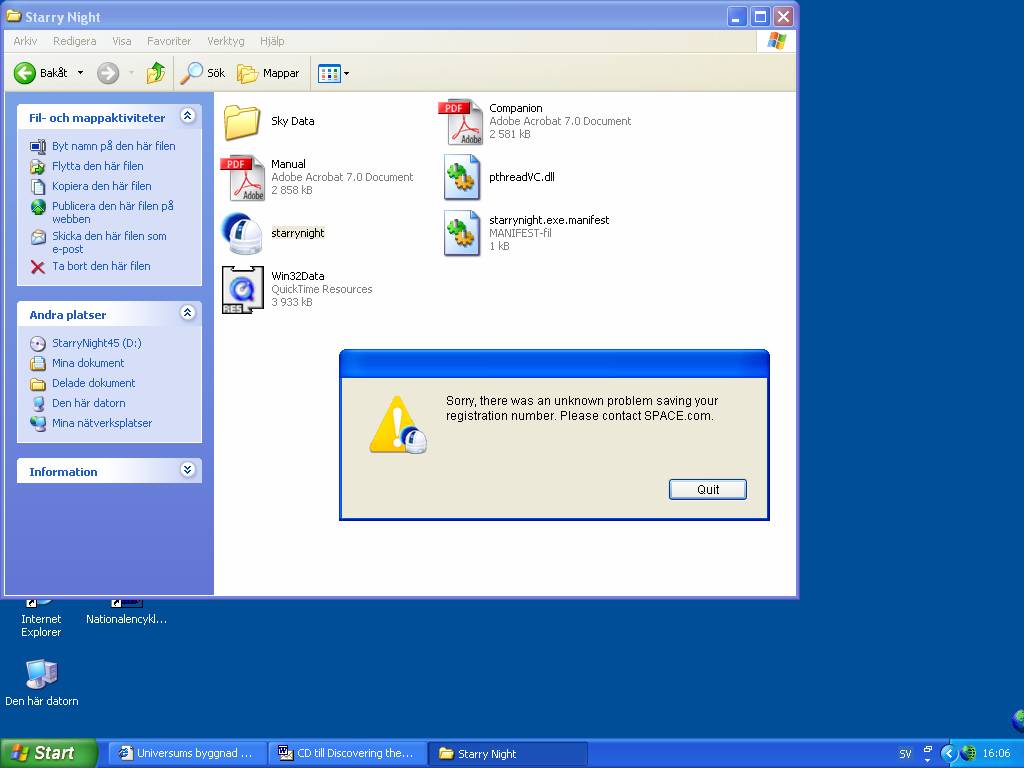Expand the Information panel
1024x768 pixels.
pos(187,470)
